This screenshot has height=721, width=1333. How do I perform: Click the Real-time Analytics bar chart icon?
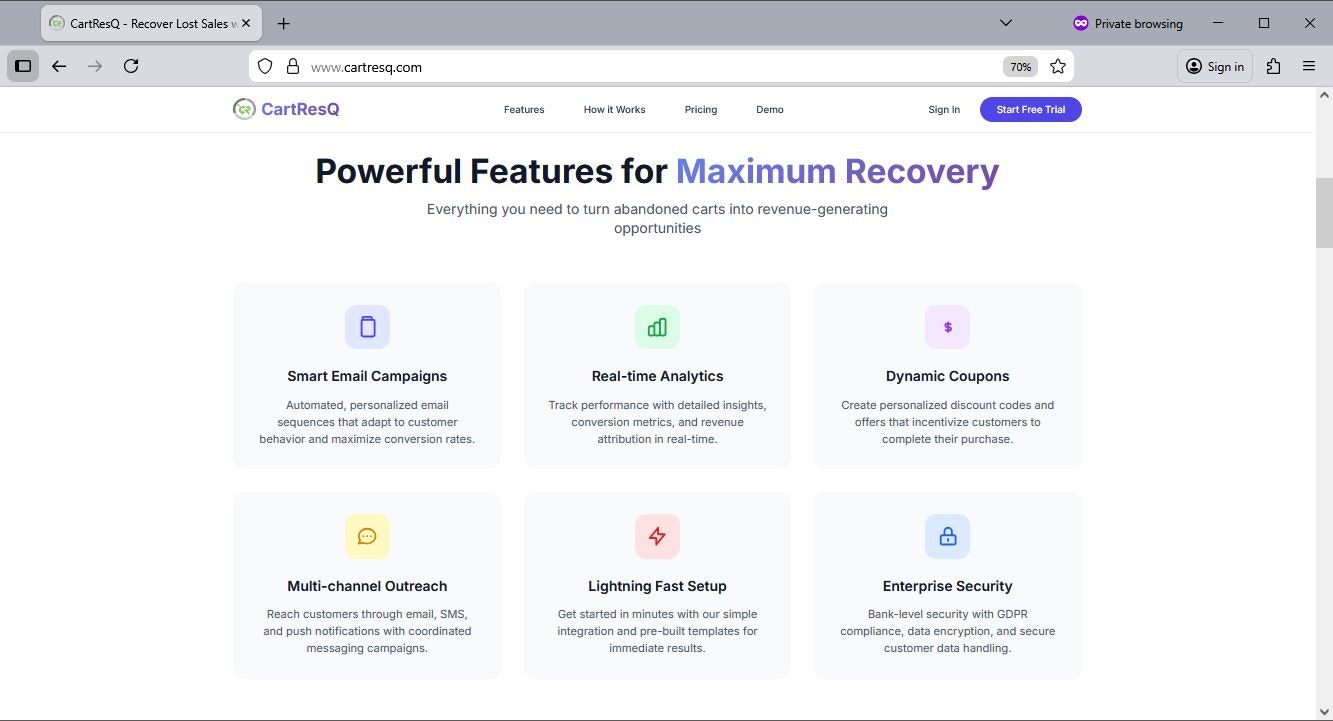pyautogui.click(x=657, y=326)
